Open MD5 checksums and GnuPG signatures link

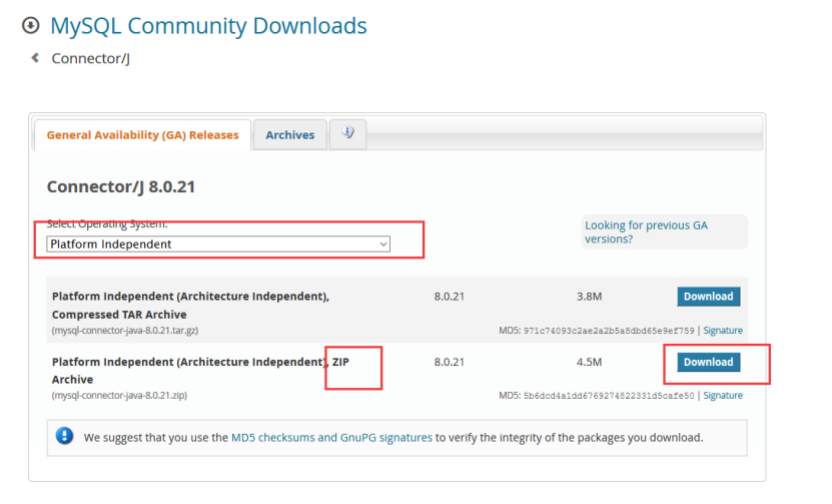tap(332, 438)
